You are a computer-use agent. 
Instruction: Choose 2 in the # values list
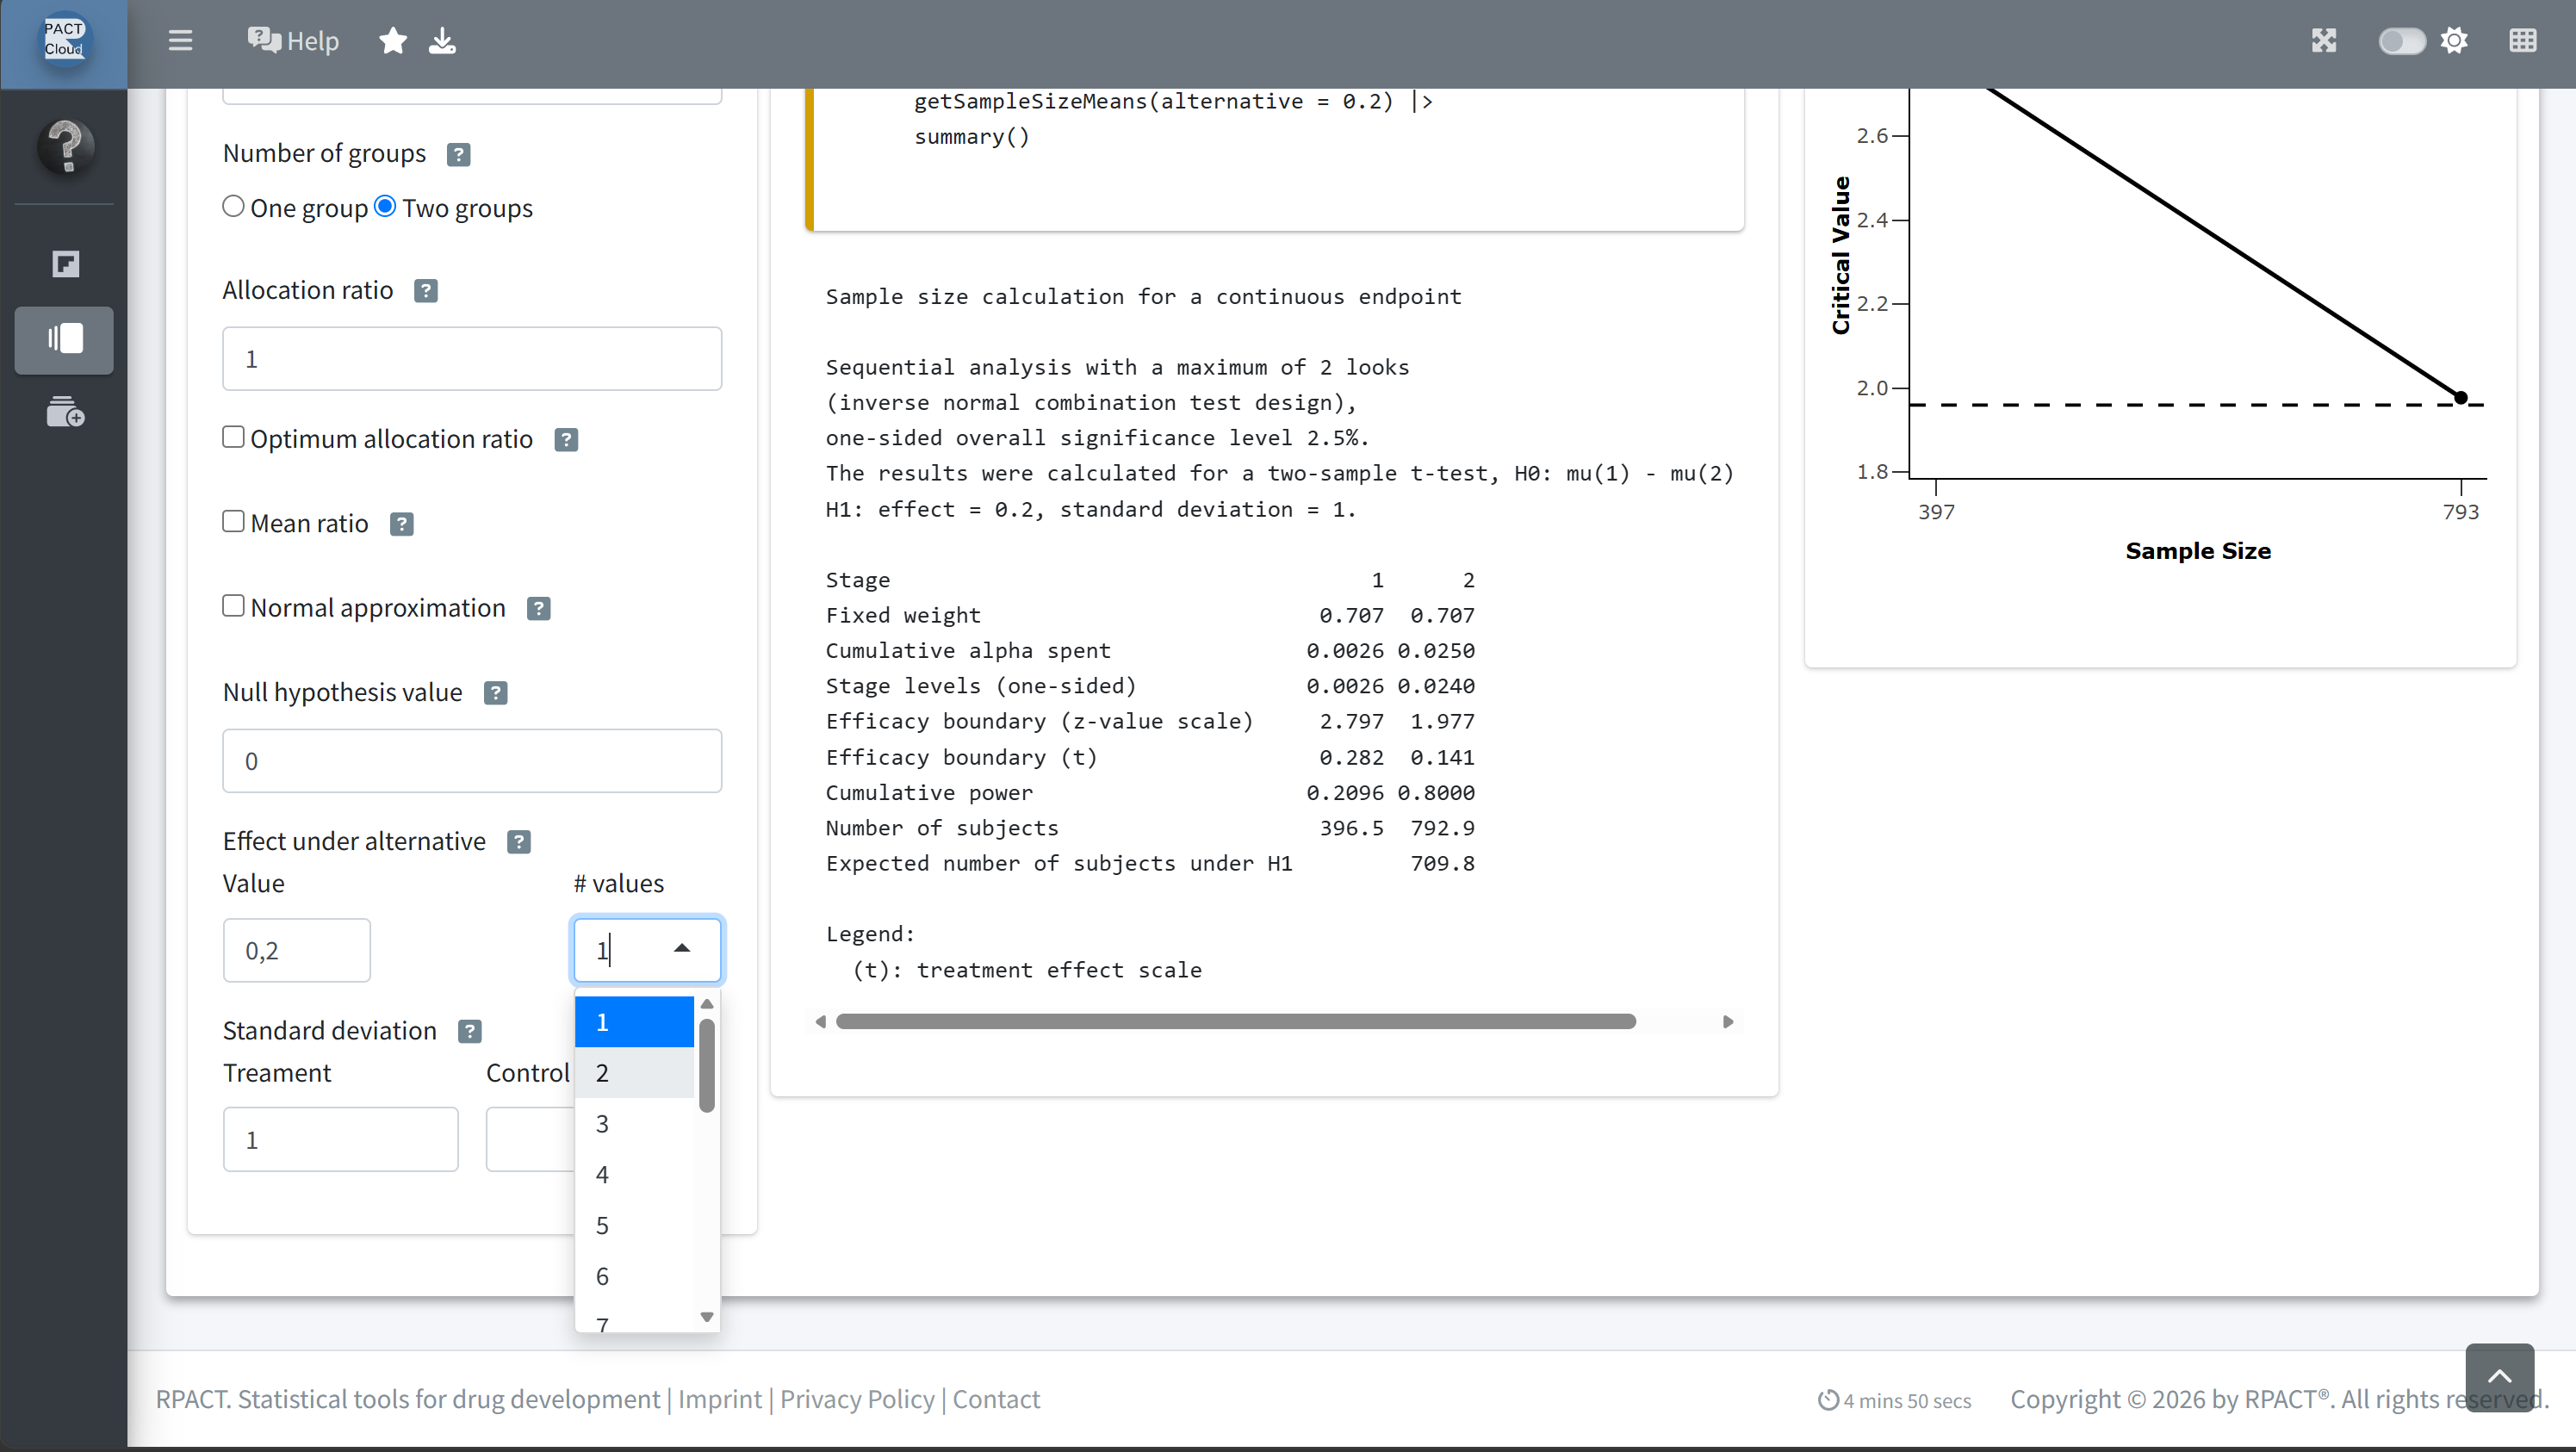(x=634, y=1073)
